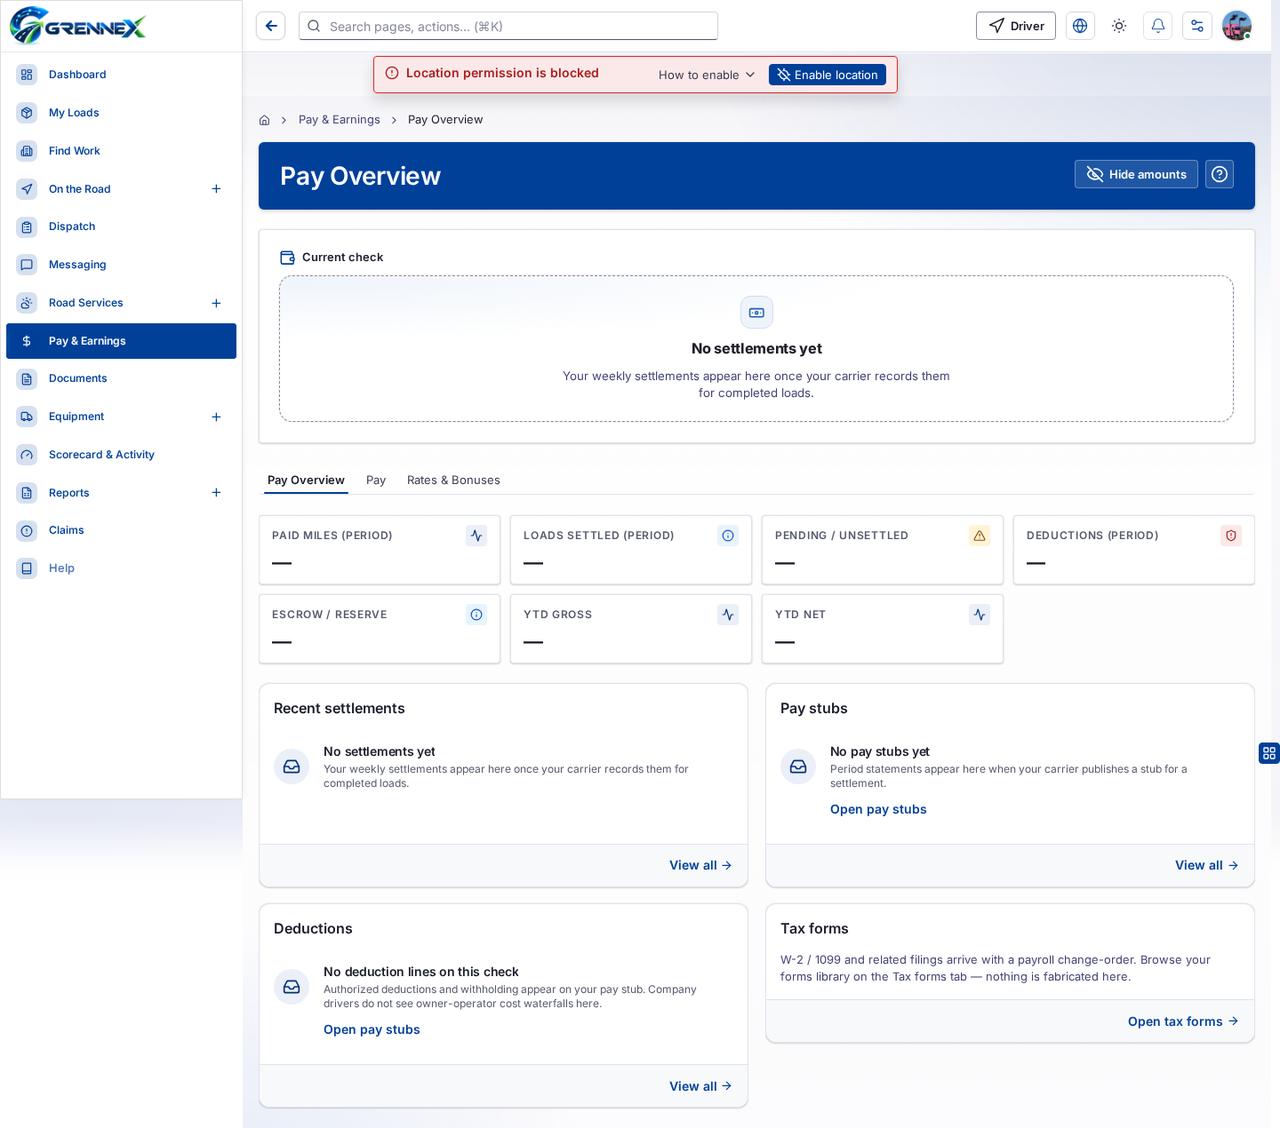This screenshot has height=1128, width=1280.
Task: Open the user profile avatar
Action: point(1237,26)
